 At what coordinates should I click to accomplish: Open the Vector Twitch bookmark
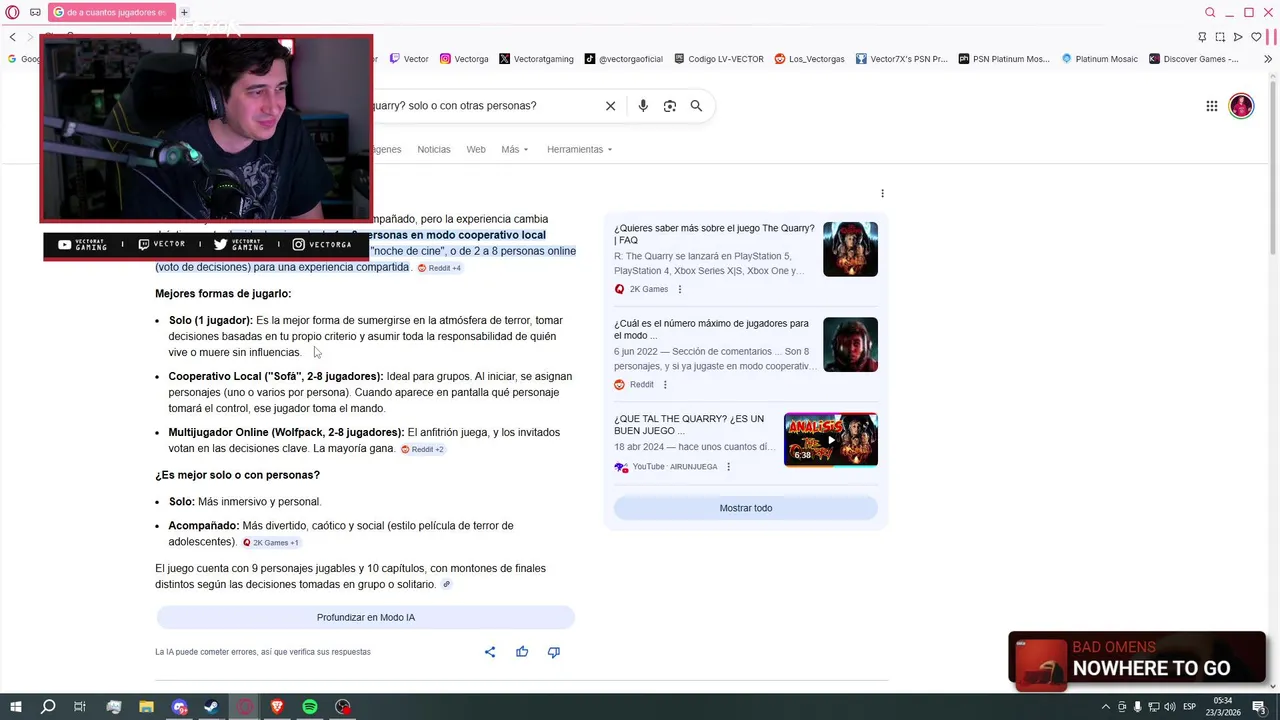409,59
